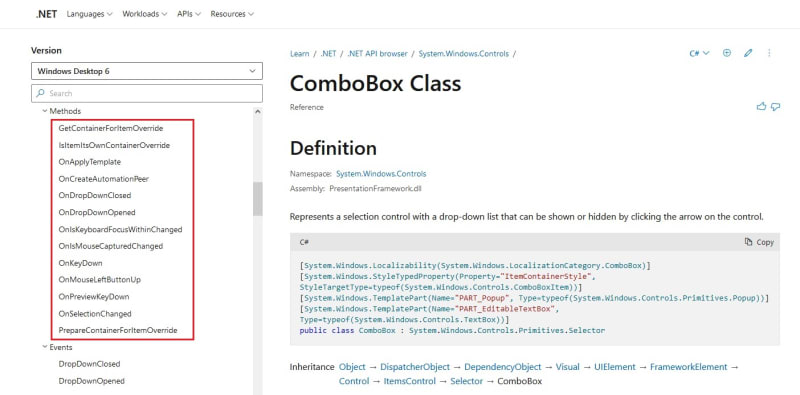This screenshot has width=800, height=395.
Task: Open the DispatcherObject inheritance link
Action: click(x=415, y=367)
